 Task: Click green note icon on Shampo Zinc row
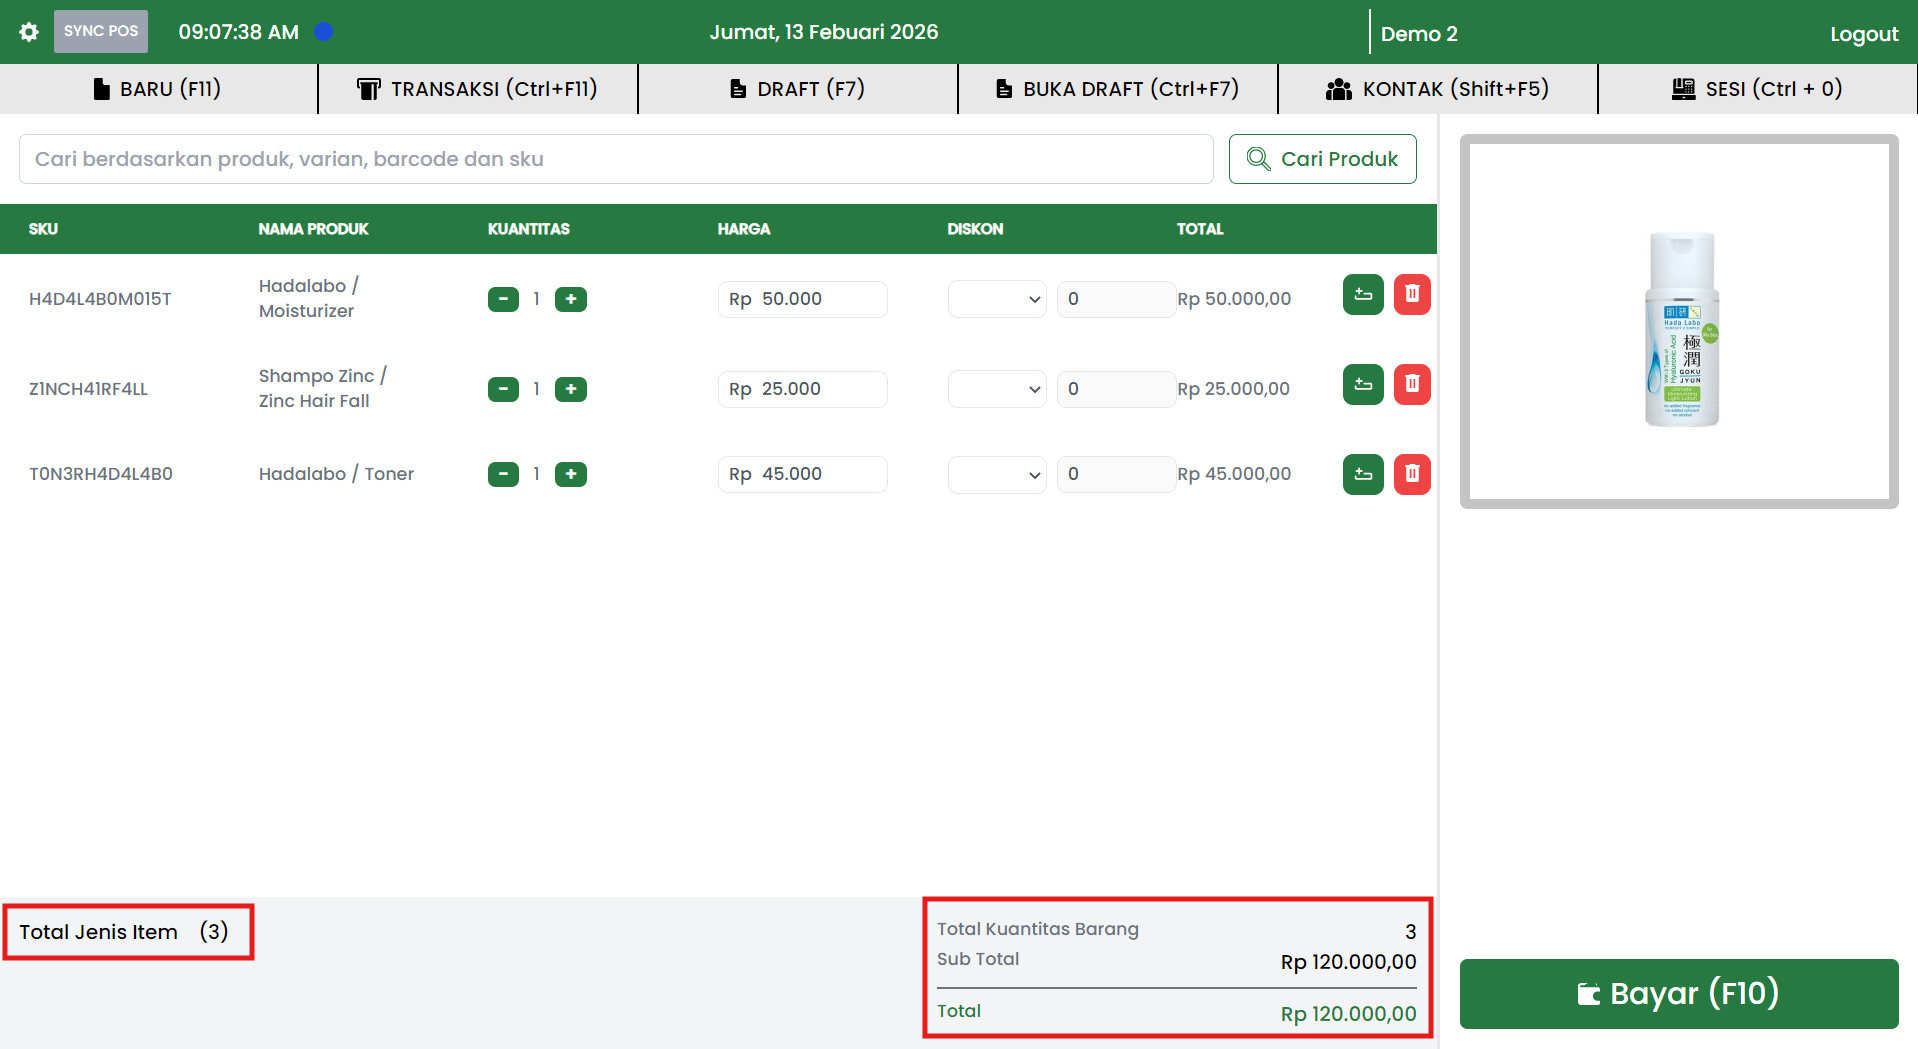(x=1362, y=385)
